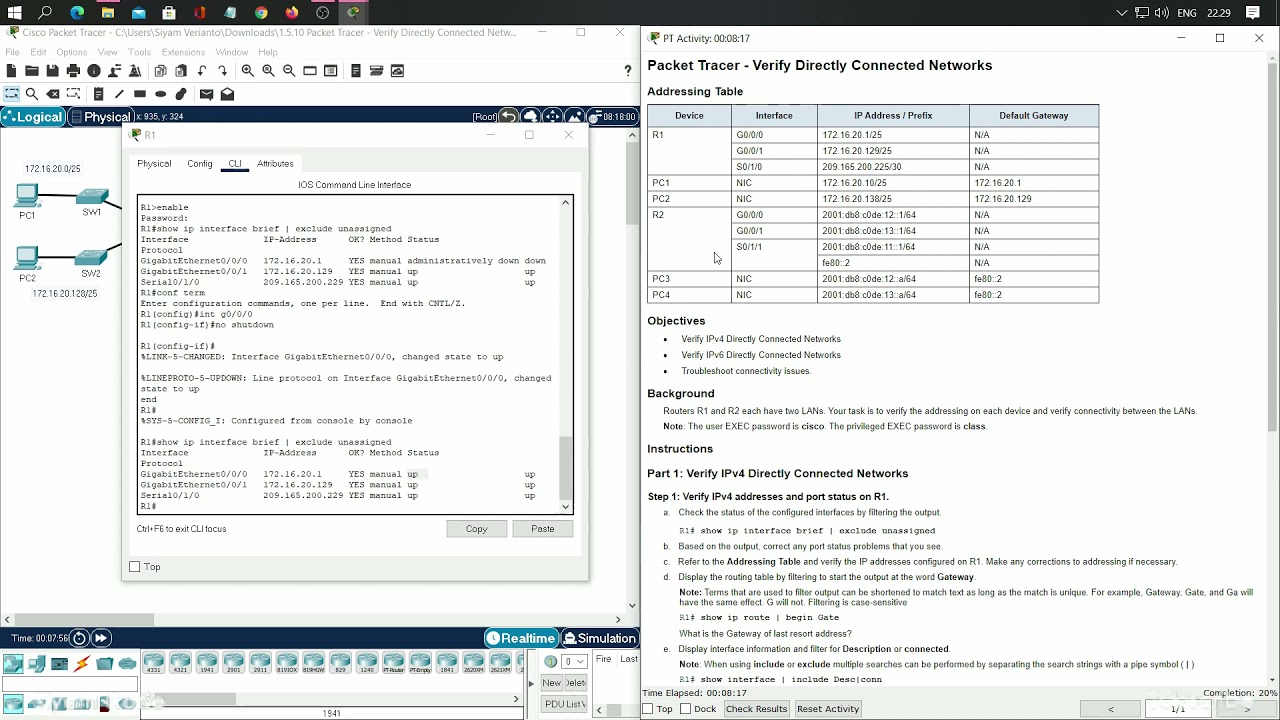This screenshot has width=1280, height=720.
Task: Click the Open folder icon in toolbar
Action: 32,71
